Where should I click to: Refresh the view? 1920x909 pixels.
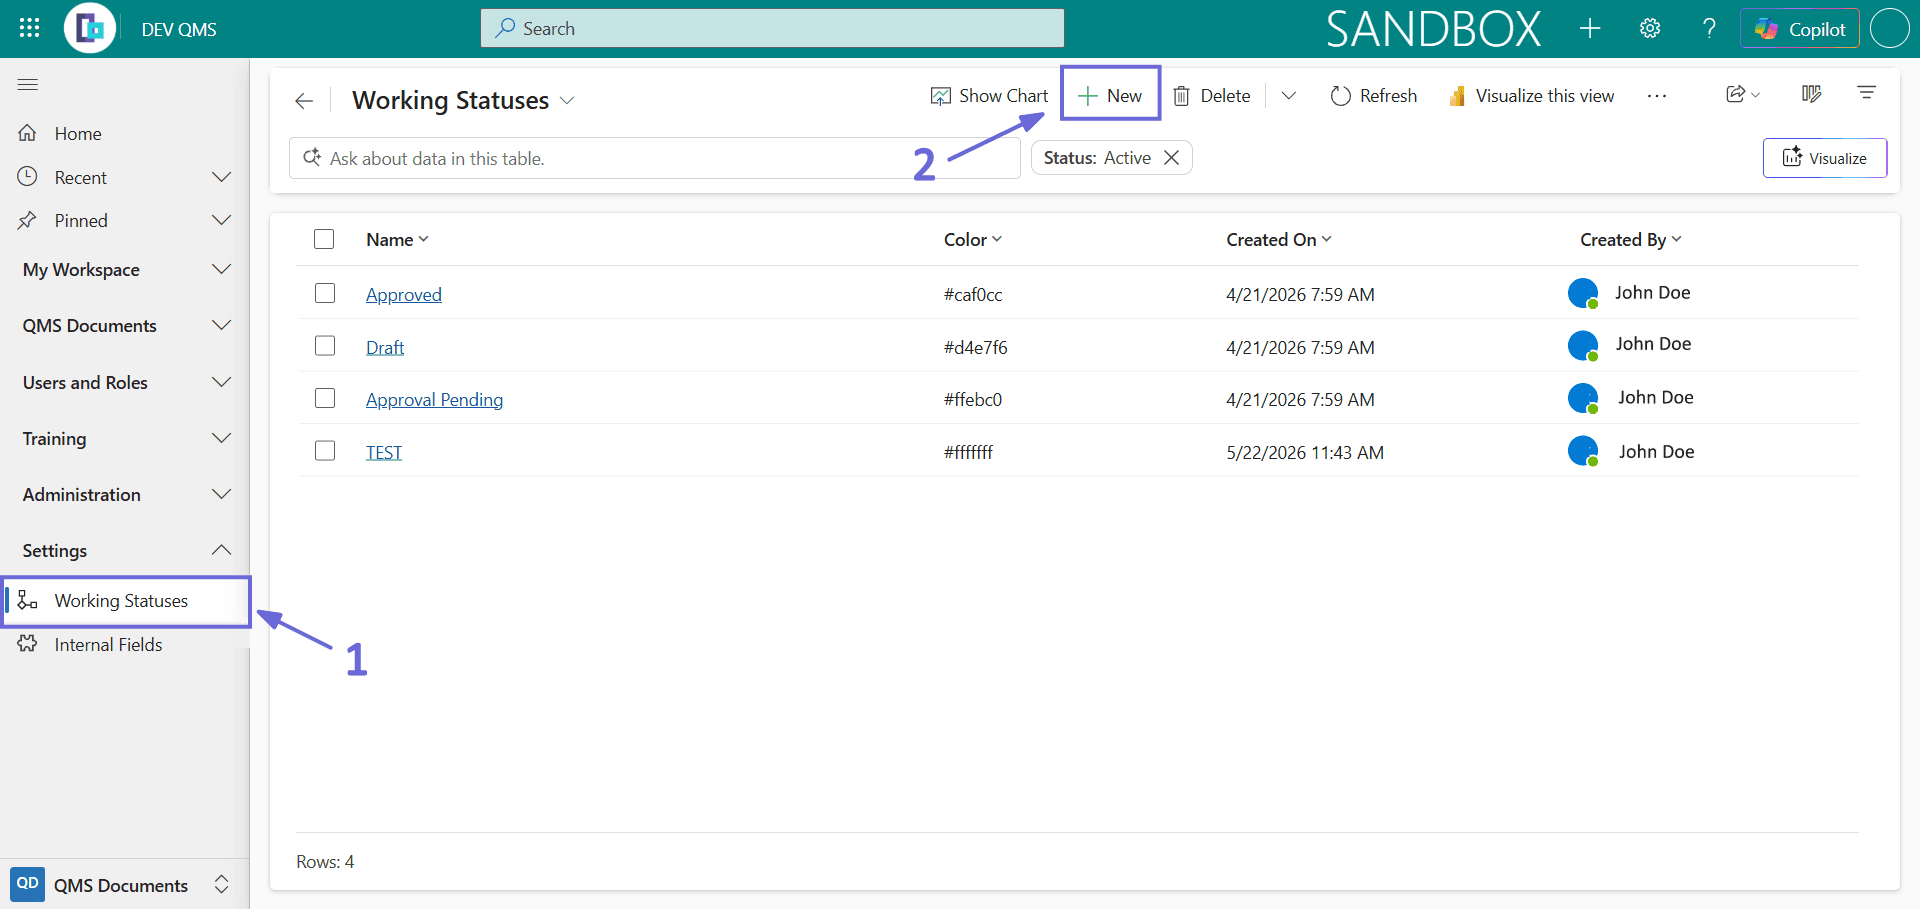click(x=1374, y=96)
